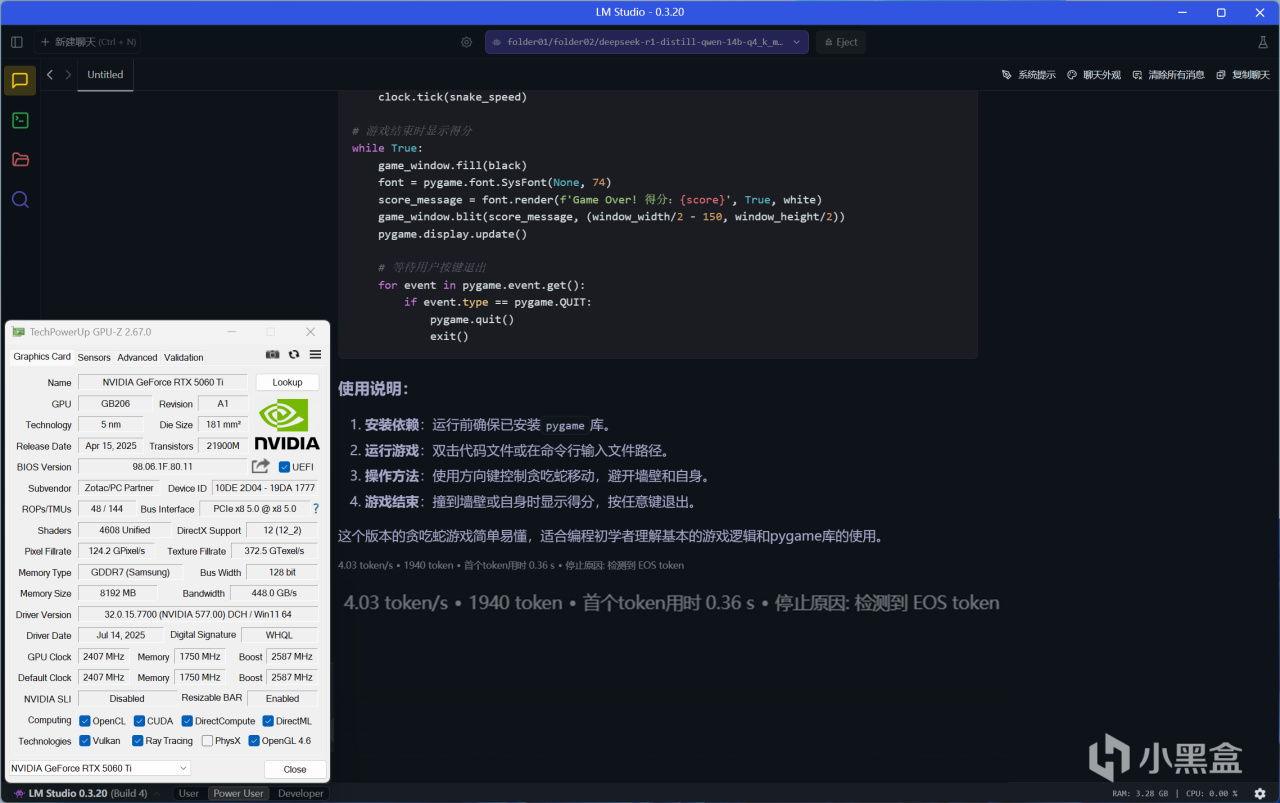Eject the loaded model
The height and width of the screenshot is (803, 1280).
click(x=840, y=42)
